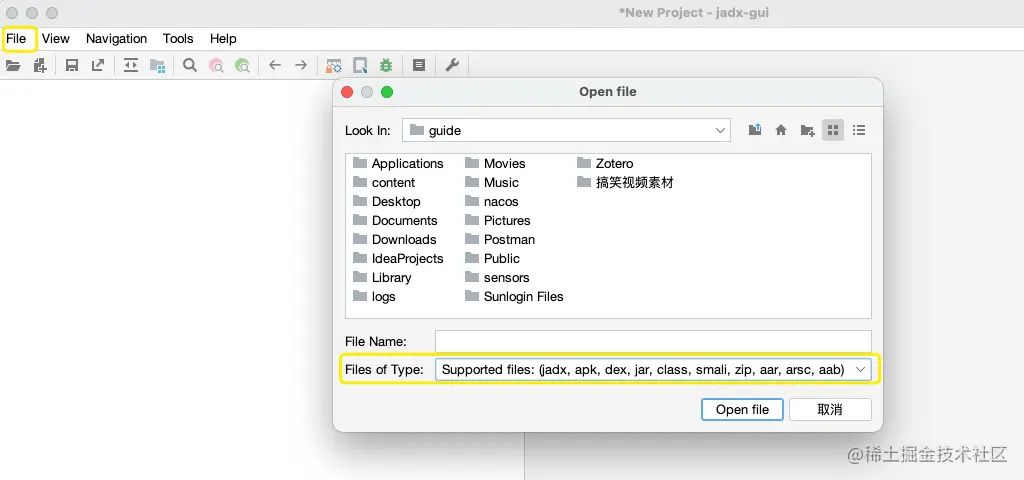Viewport: 1024px width, 480px height.
Task: Open the Help menu
Action: (x=223, y=39)
